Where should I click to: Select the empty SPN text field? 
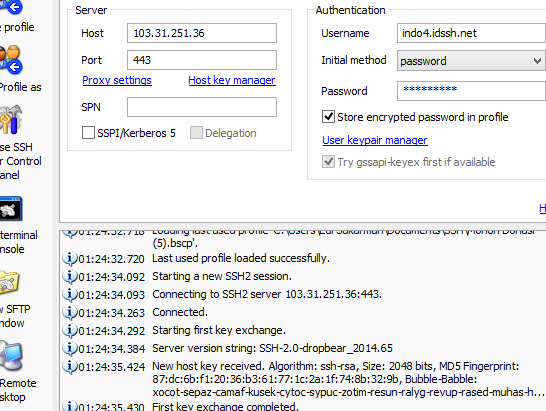click(202, 107)
